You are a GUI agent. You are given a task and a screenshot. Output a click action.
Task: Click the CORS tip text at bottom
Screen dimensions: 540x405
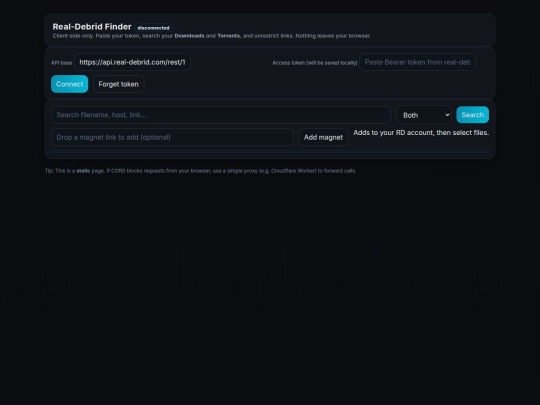pyautogui.click(x=200, y=171)
